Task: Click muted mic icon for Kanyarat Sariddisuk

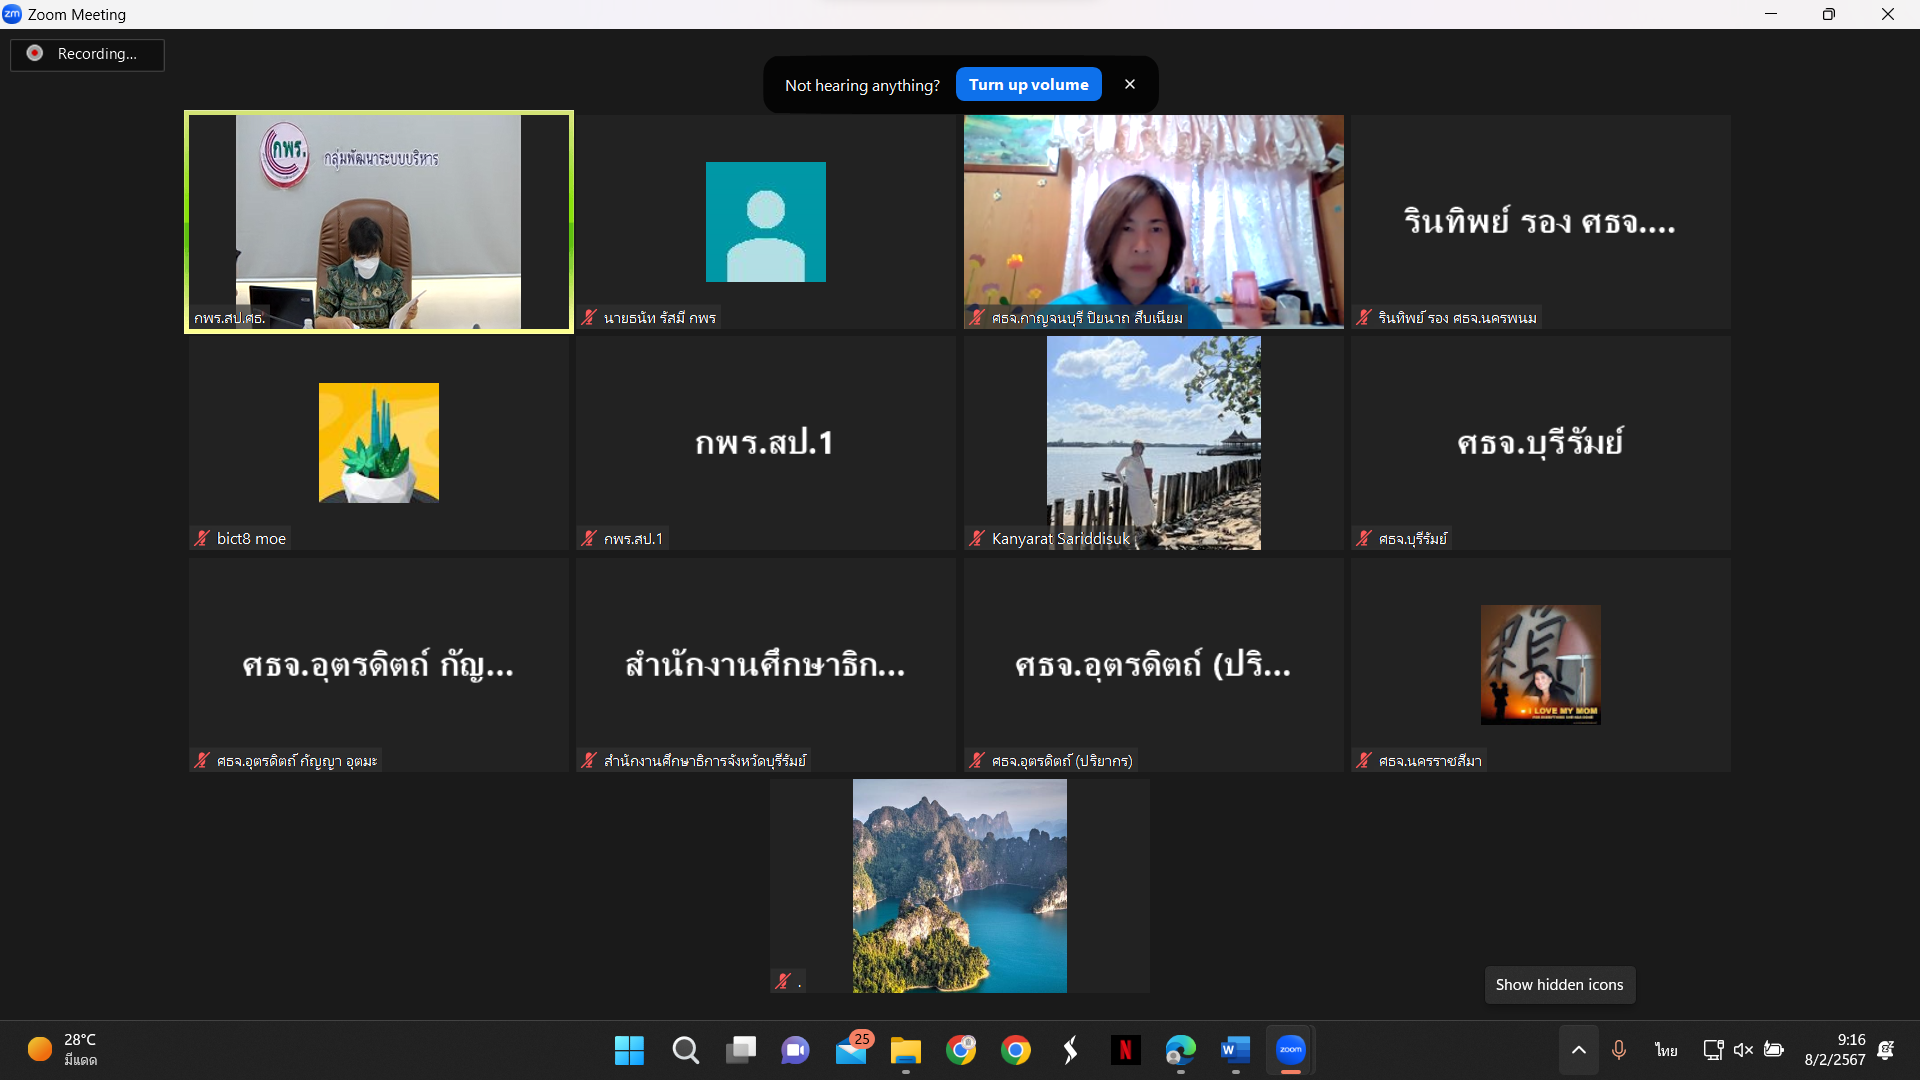Action: 977,538
